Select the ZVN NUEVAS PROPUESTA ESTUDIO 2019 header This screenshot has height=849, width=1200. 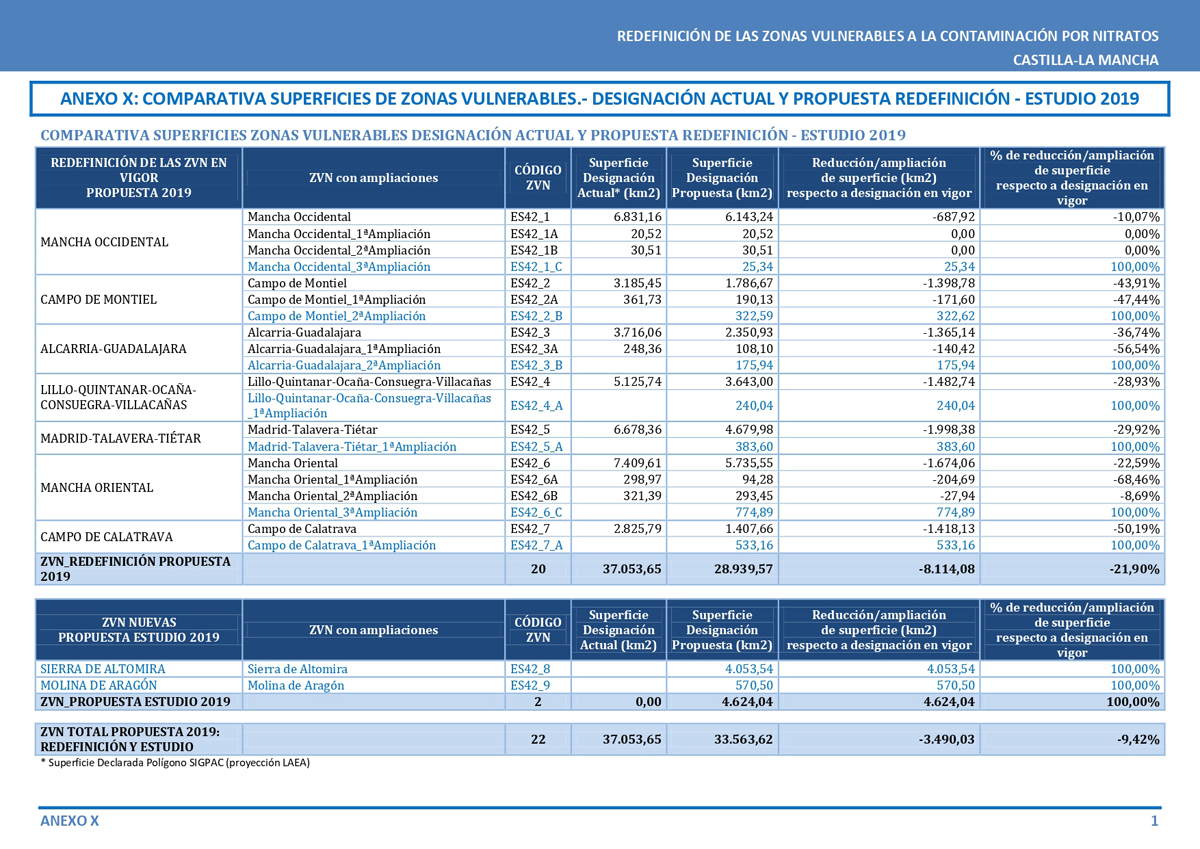tap(138, 630)
